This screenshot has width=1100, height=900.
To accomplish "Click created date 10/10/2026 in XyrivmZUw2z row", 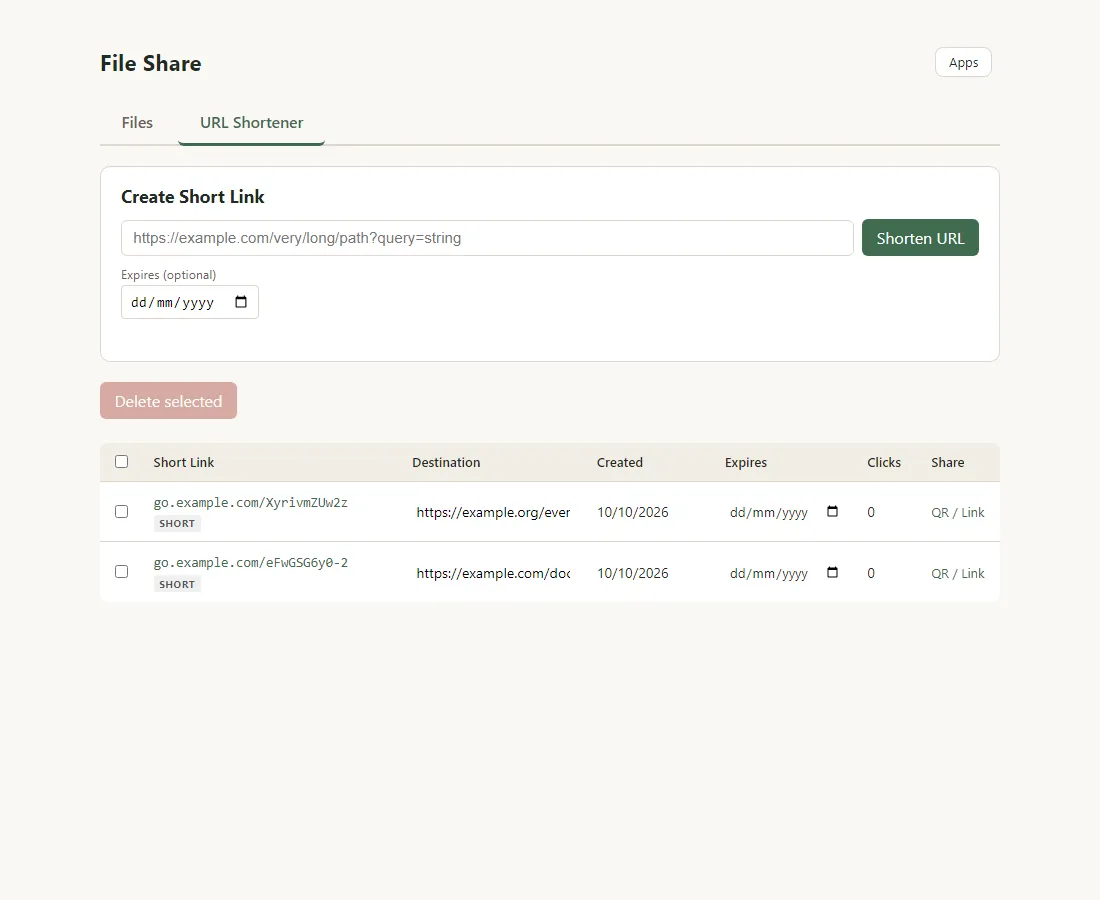I will (633, 512).
